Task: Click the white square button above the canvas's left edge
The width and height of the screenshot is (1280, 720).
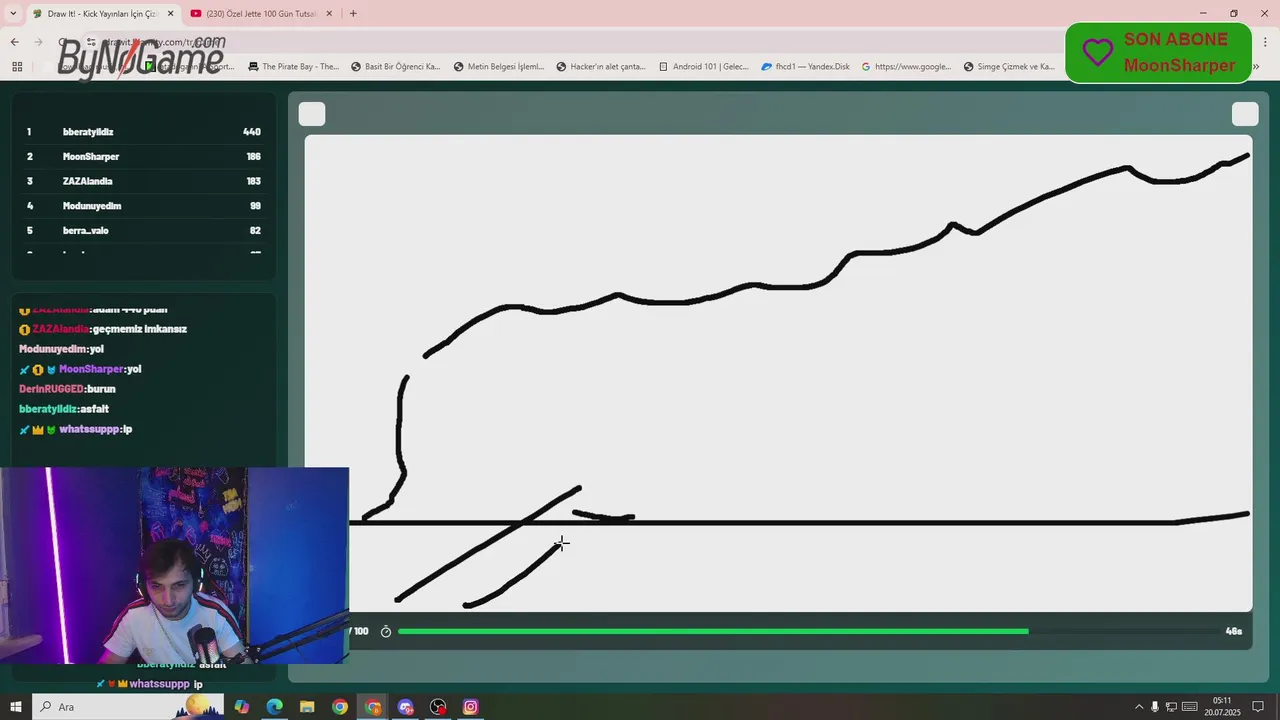Action: [x=312, y=114]
